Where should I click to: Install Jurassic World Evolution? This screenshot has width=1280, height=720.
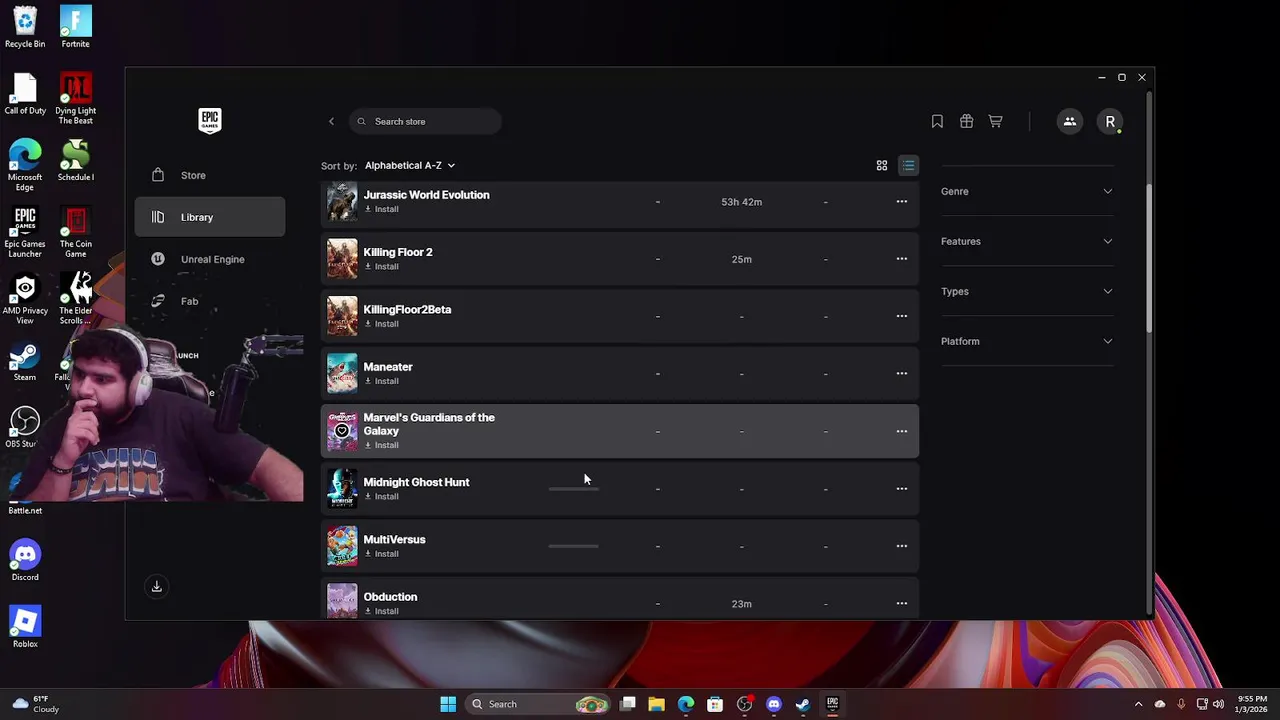[381, 209]
